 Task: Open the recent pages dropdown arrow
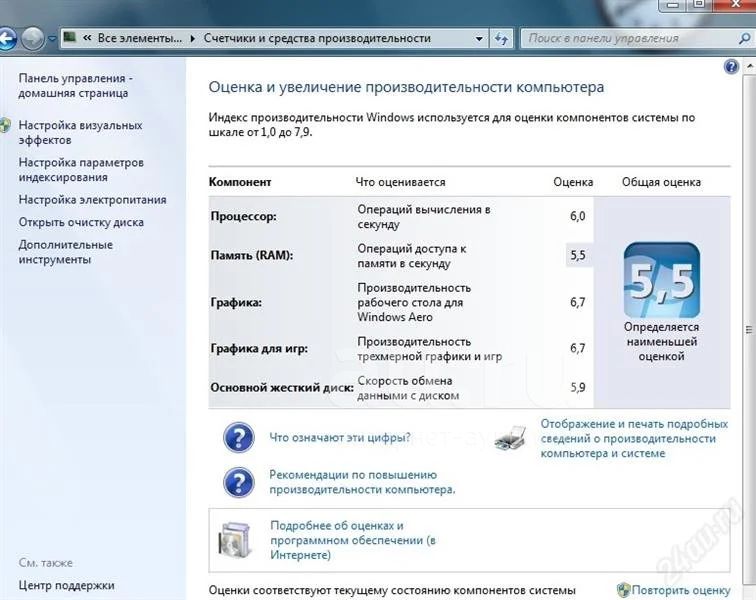(52, 39)
